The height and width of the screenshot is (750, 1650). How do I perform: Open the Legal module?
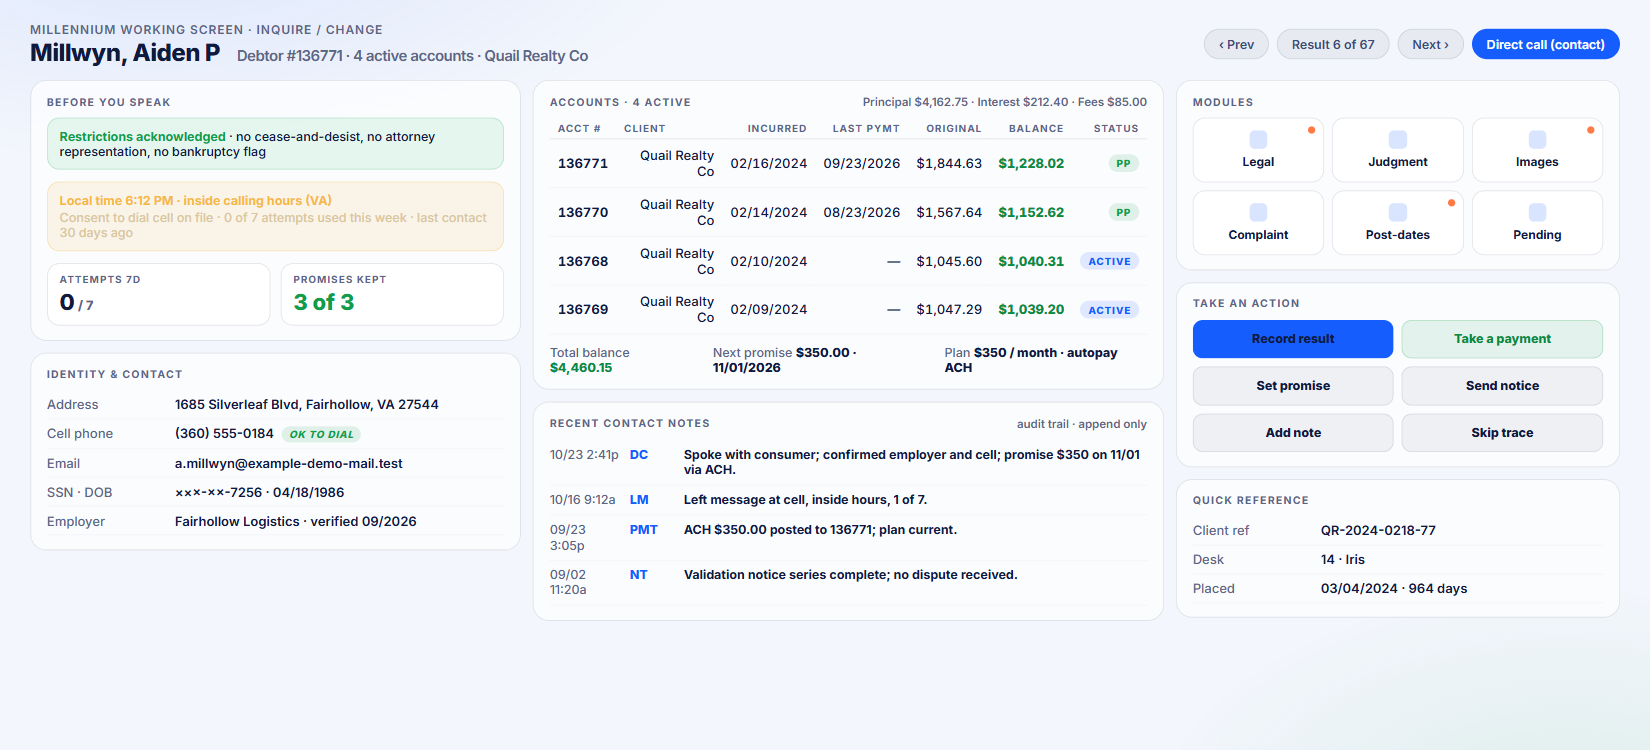tap(1258, 150)
